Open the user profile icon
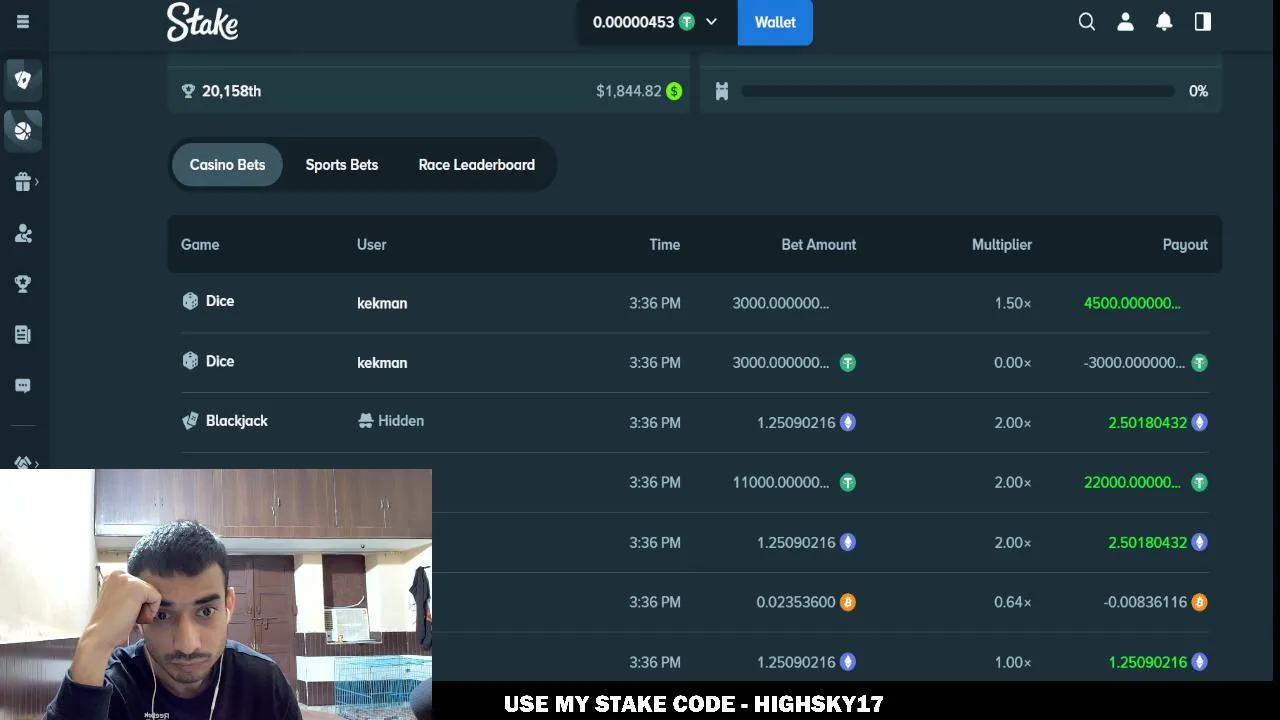The height and width of the screenshot is (720, 1280). pos(1125,22)
